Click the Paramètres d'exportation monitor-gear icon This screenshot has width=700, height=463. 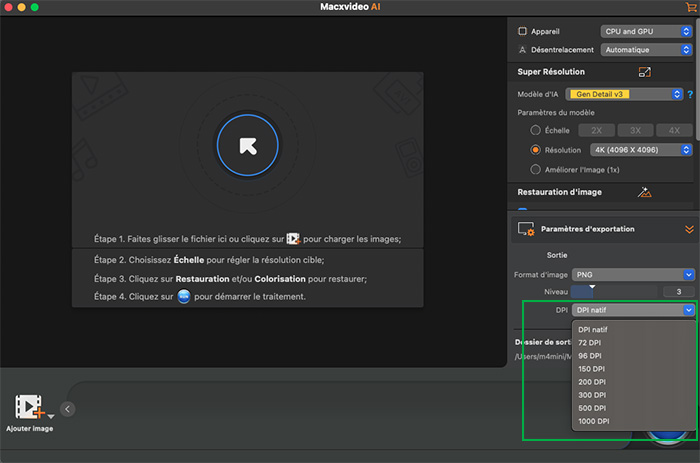click(526, 229)
